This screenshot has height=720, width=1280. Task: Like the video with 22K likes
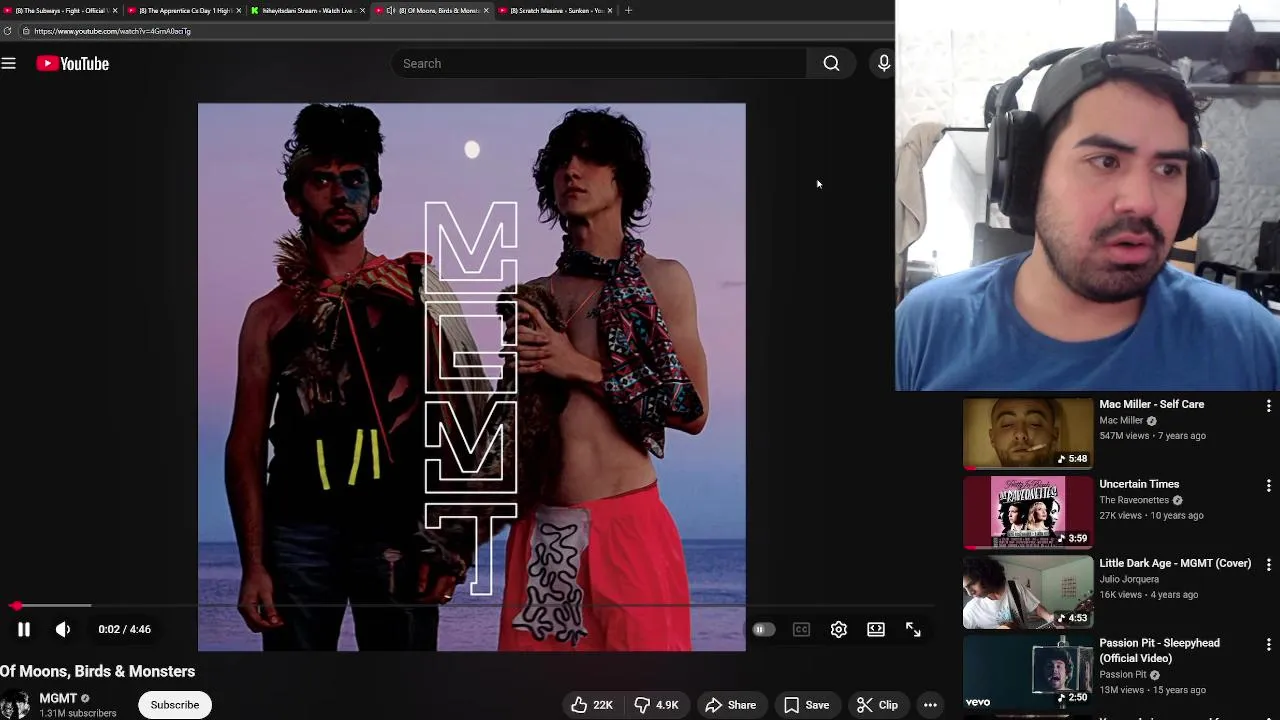(592, 705)
